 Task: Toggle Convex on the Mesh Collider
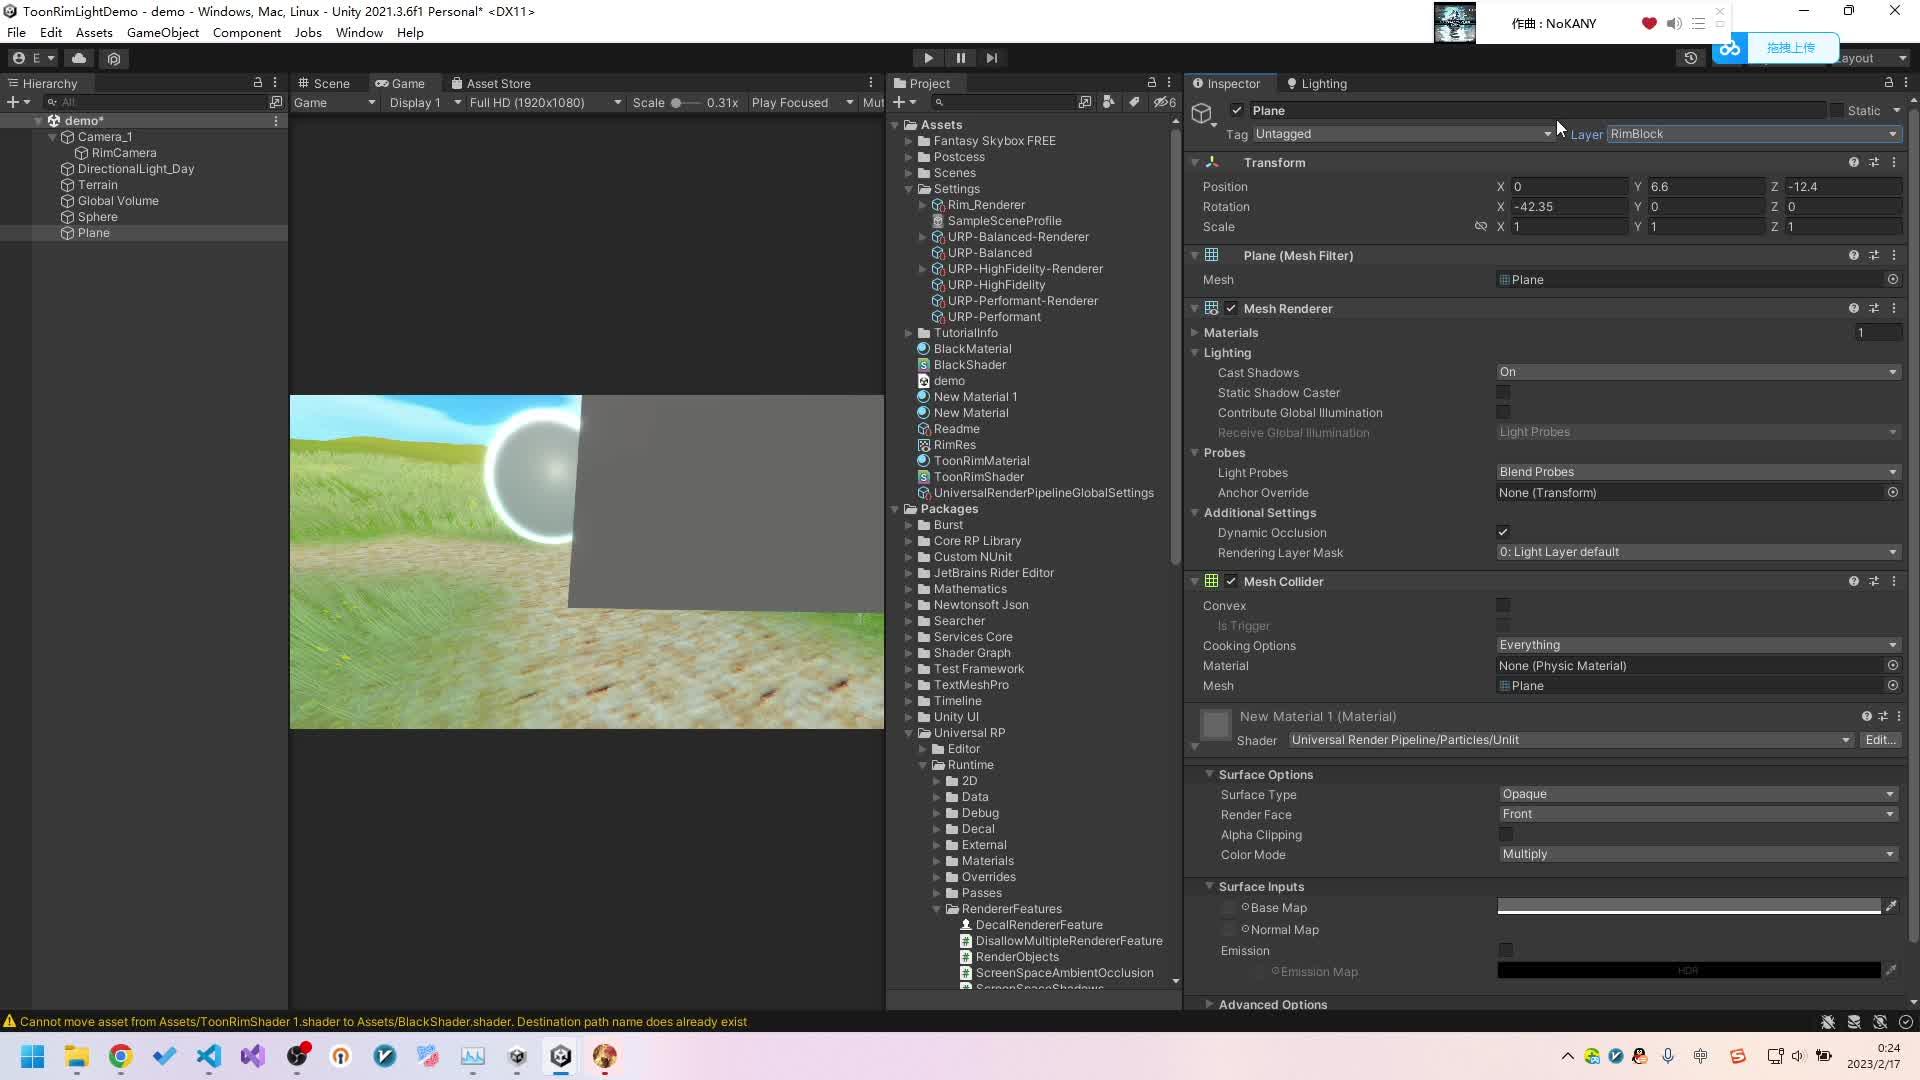pos(1503,605)
